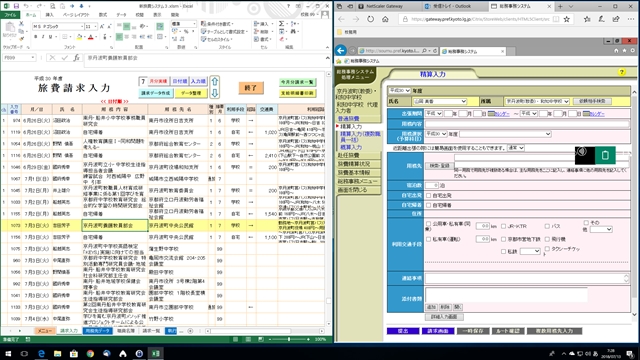Click the 旅費精算状況 sidebar menu link
The height and width of the screenshot is (360, 640).
(354, 164)
